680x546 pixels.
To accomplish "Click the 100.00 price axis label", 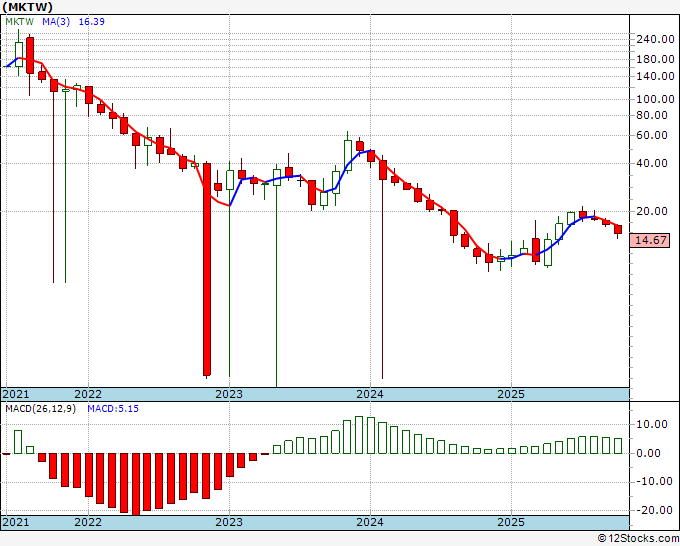I will (x=655, y=99).
